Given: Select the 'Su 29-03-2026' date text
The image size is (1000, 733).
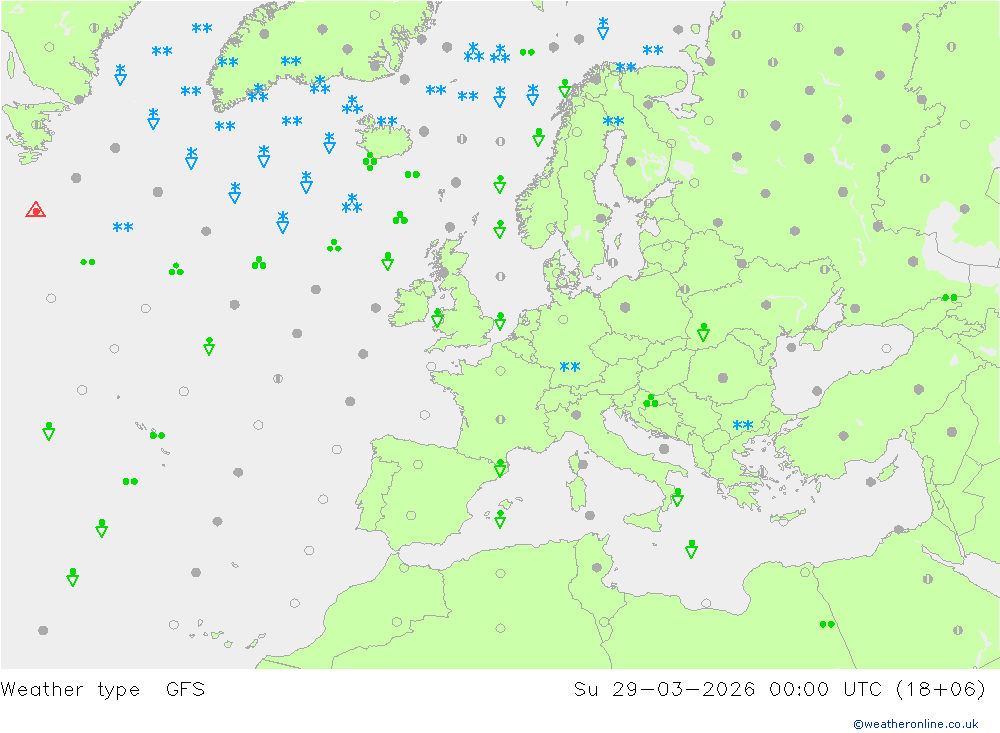Looking at the screenshot, I should [x=664, y=689].
